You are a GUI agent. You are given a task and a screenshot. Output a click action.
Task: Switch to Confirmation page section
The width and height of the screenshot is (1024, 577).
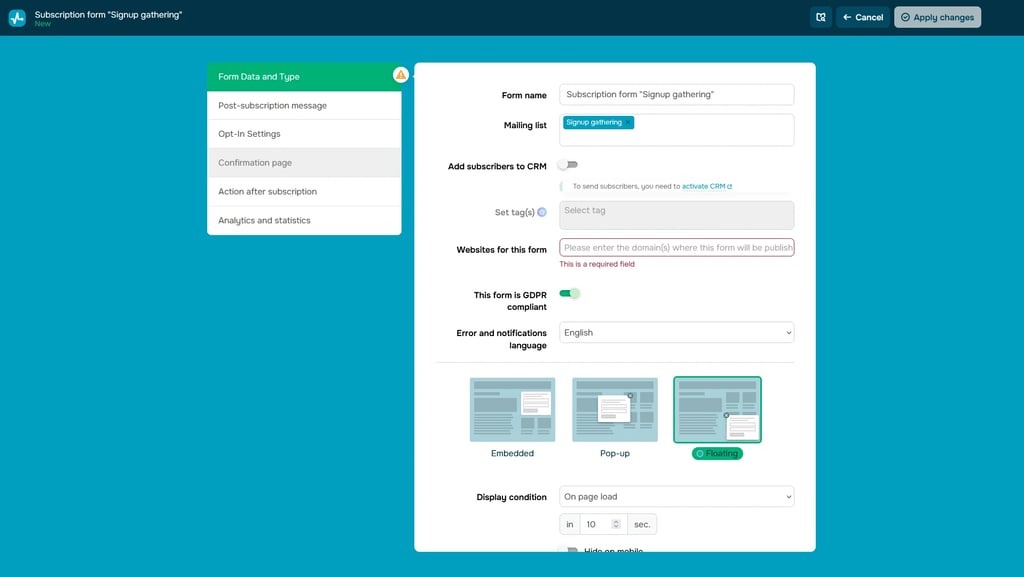[x=304, y=163]
